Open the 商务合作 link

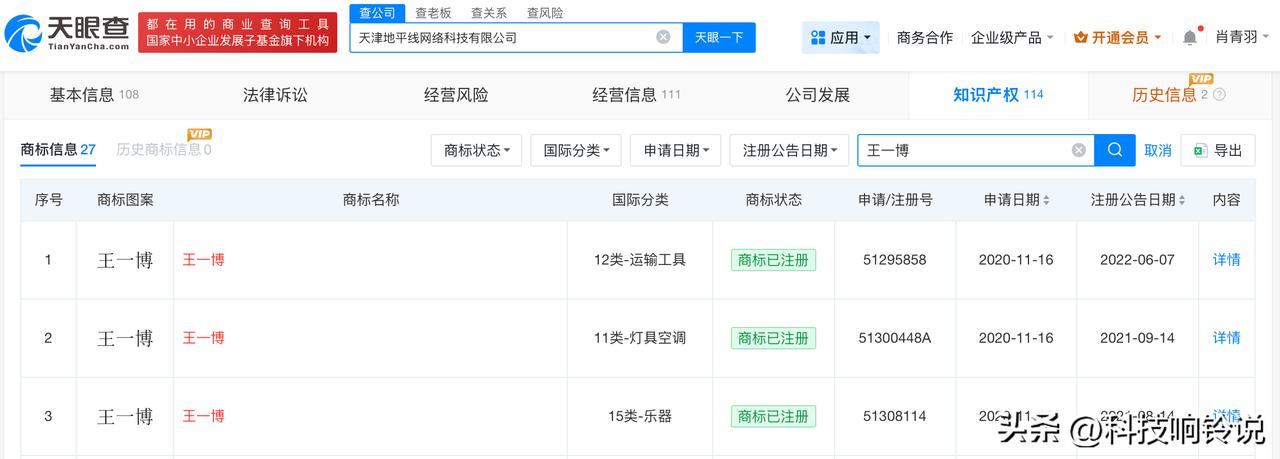click(925, 37)
